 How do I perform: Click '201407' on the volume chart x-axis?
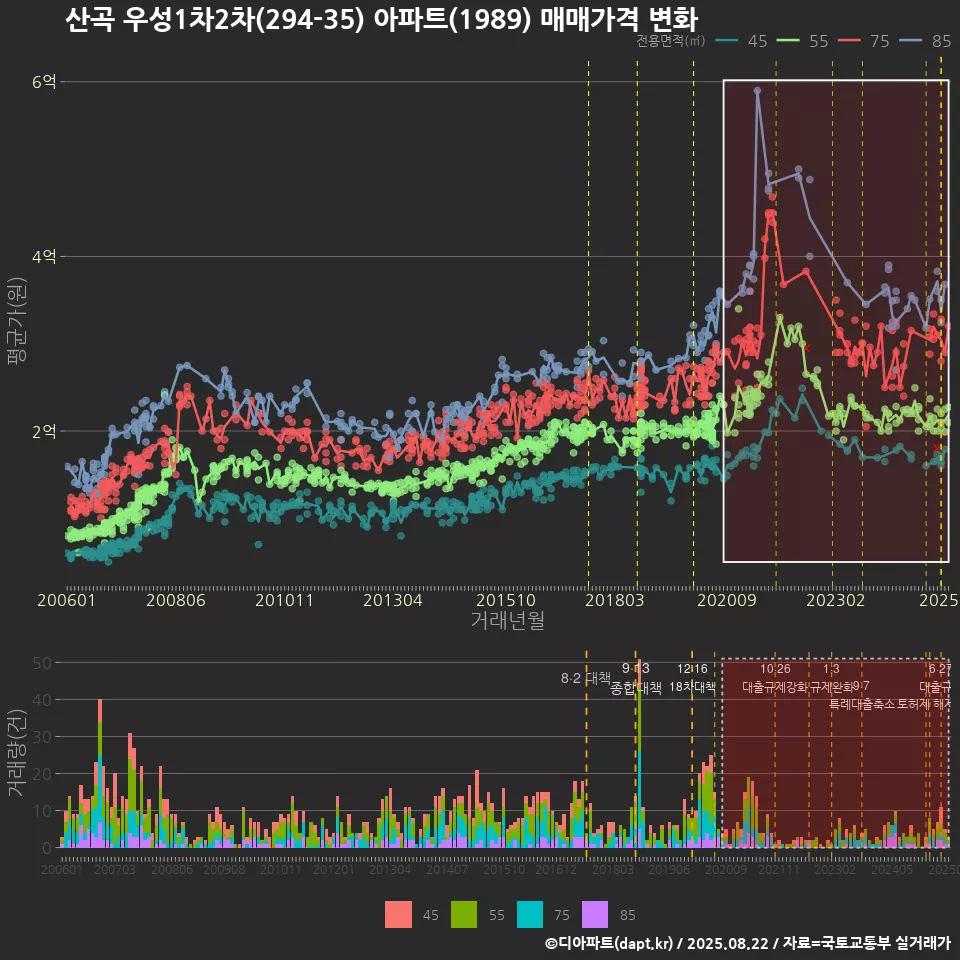pyautogui.click(x=447, y=869)
